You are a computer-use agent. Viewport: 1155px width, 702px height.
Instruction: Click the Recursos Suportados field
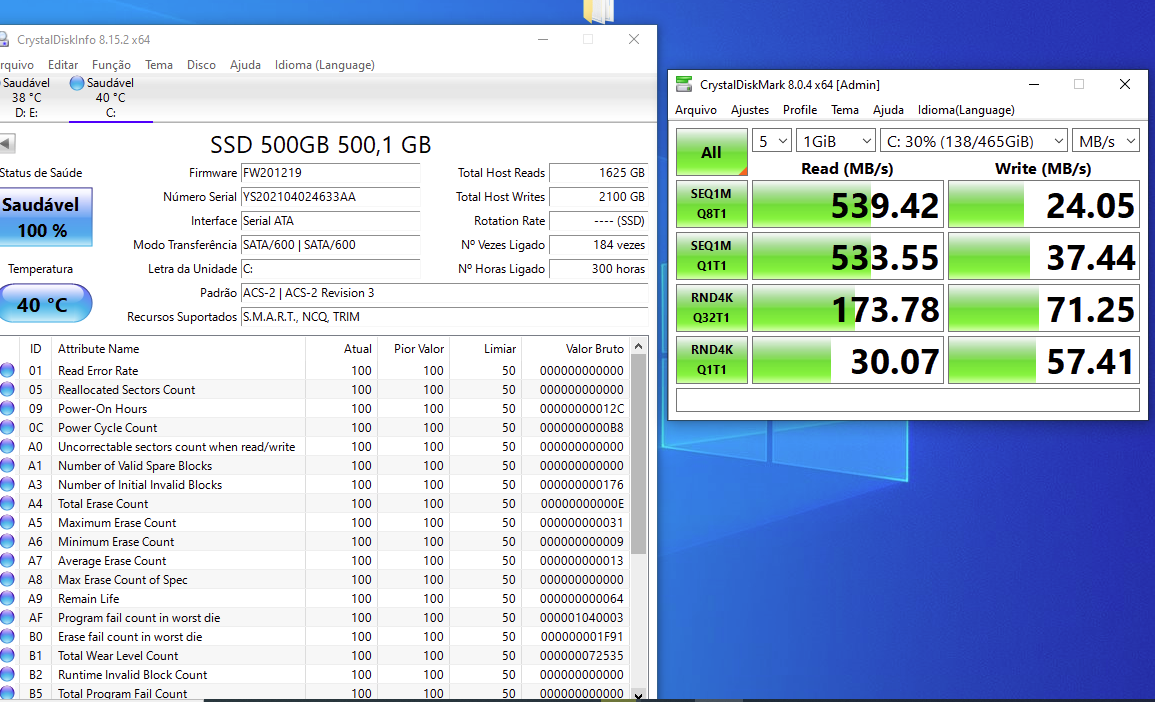tap(444, 317)
